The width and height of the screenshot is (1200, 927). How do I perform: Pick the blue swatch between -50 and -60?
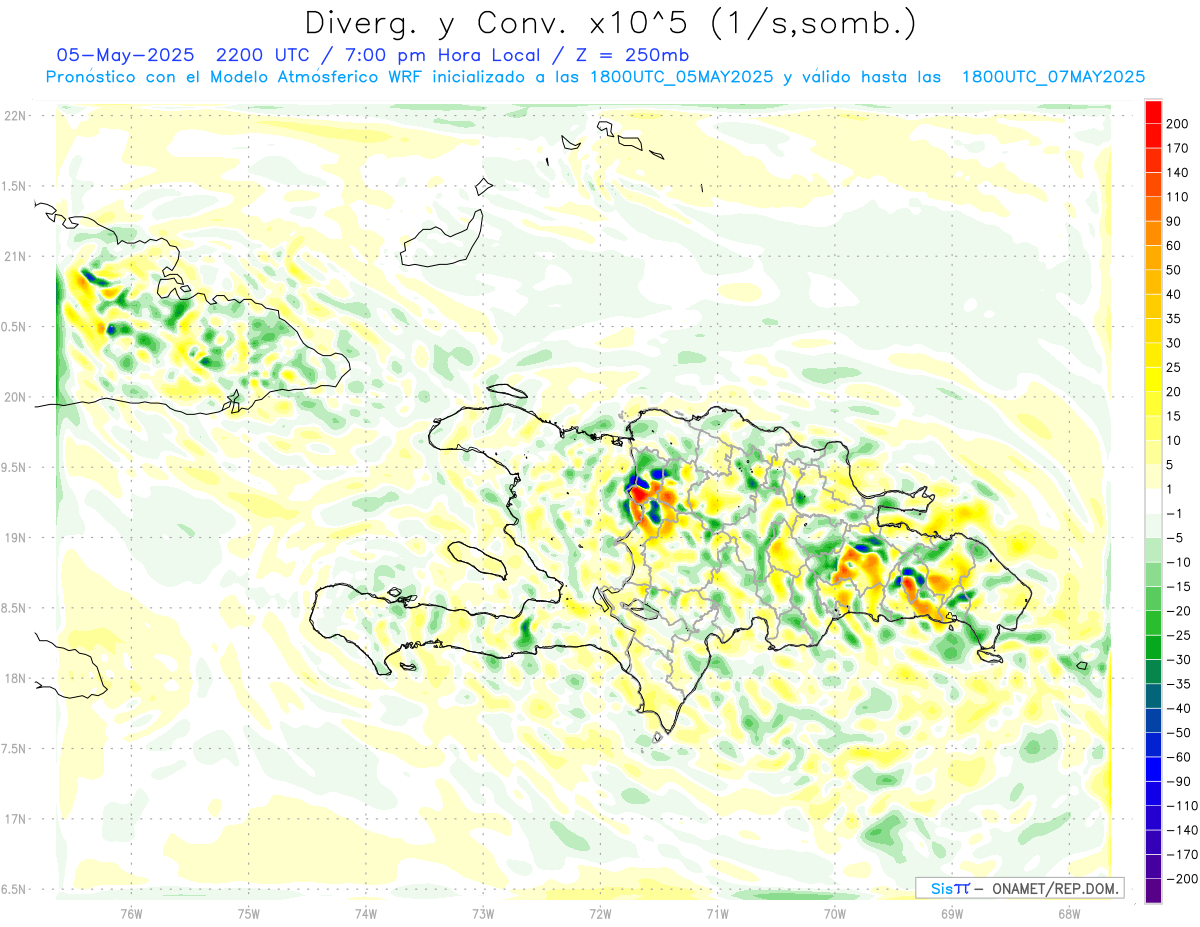[x=1153, y=744]
